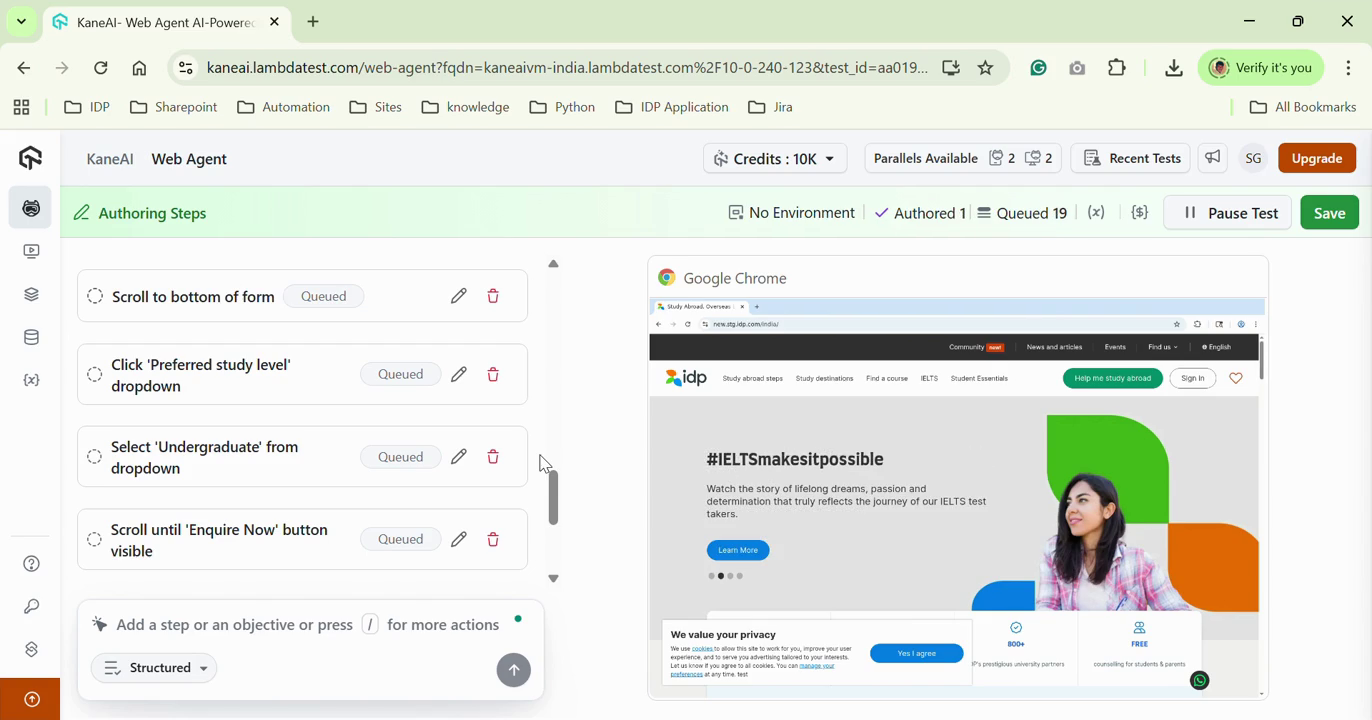Edit the 'Click Preferred study level dropdown' step

(459, 375)
